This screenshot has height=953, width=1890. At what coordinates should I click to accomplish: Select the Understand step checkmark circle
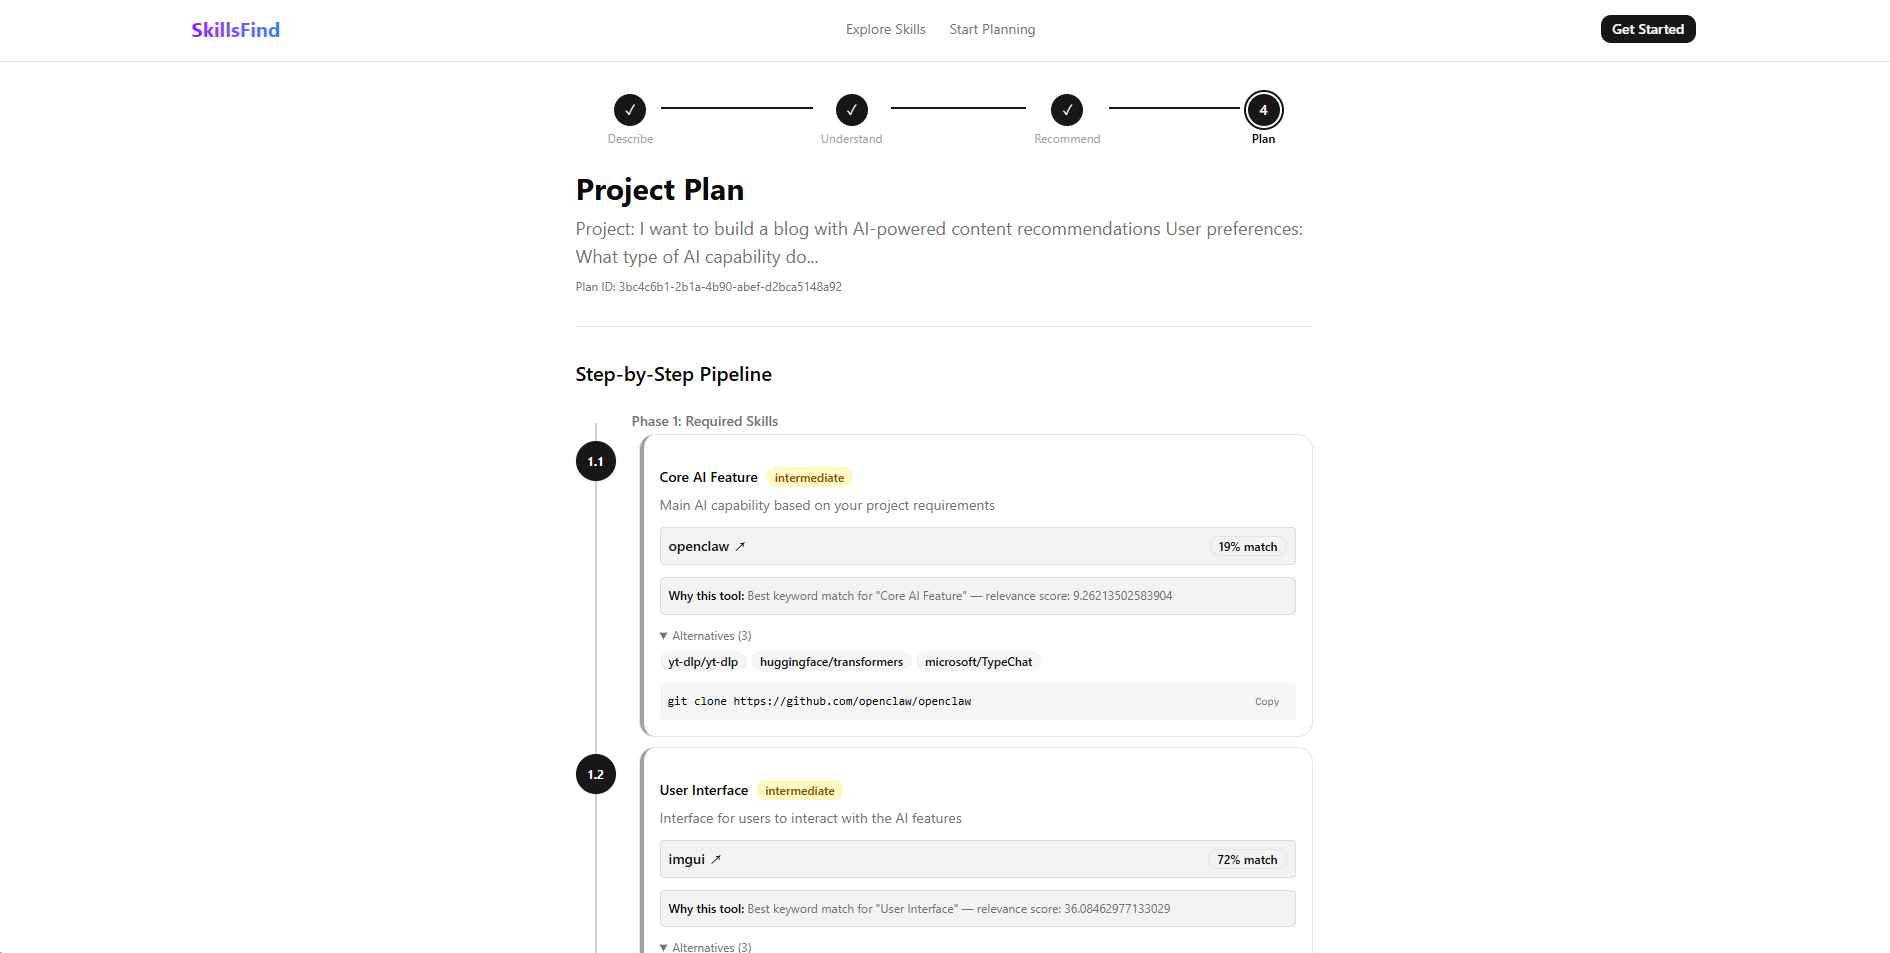[x=852, y=110]
